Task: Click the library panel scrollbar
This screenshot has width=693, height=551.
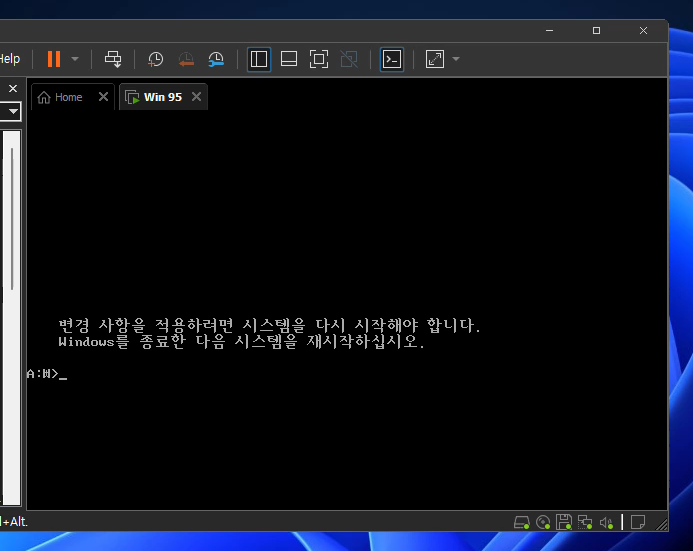Action: pyautogui.click(x=12, y=219)
